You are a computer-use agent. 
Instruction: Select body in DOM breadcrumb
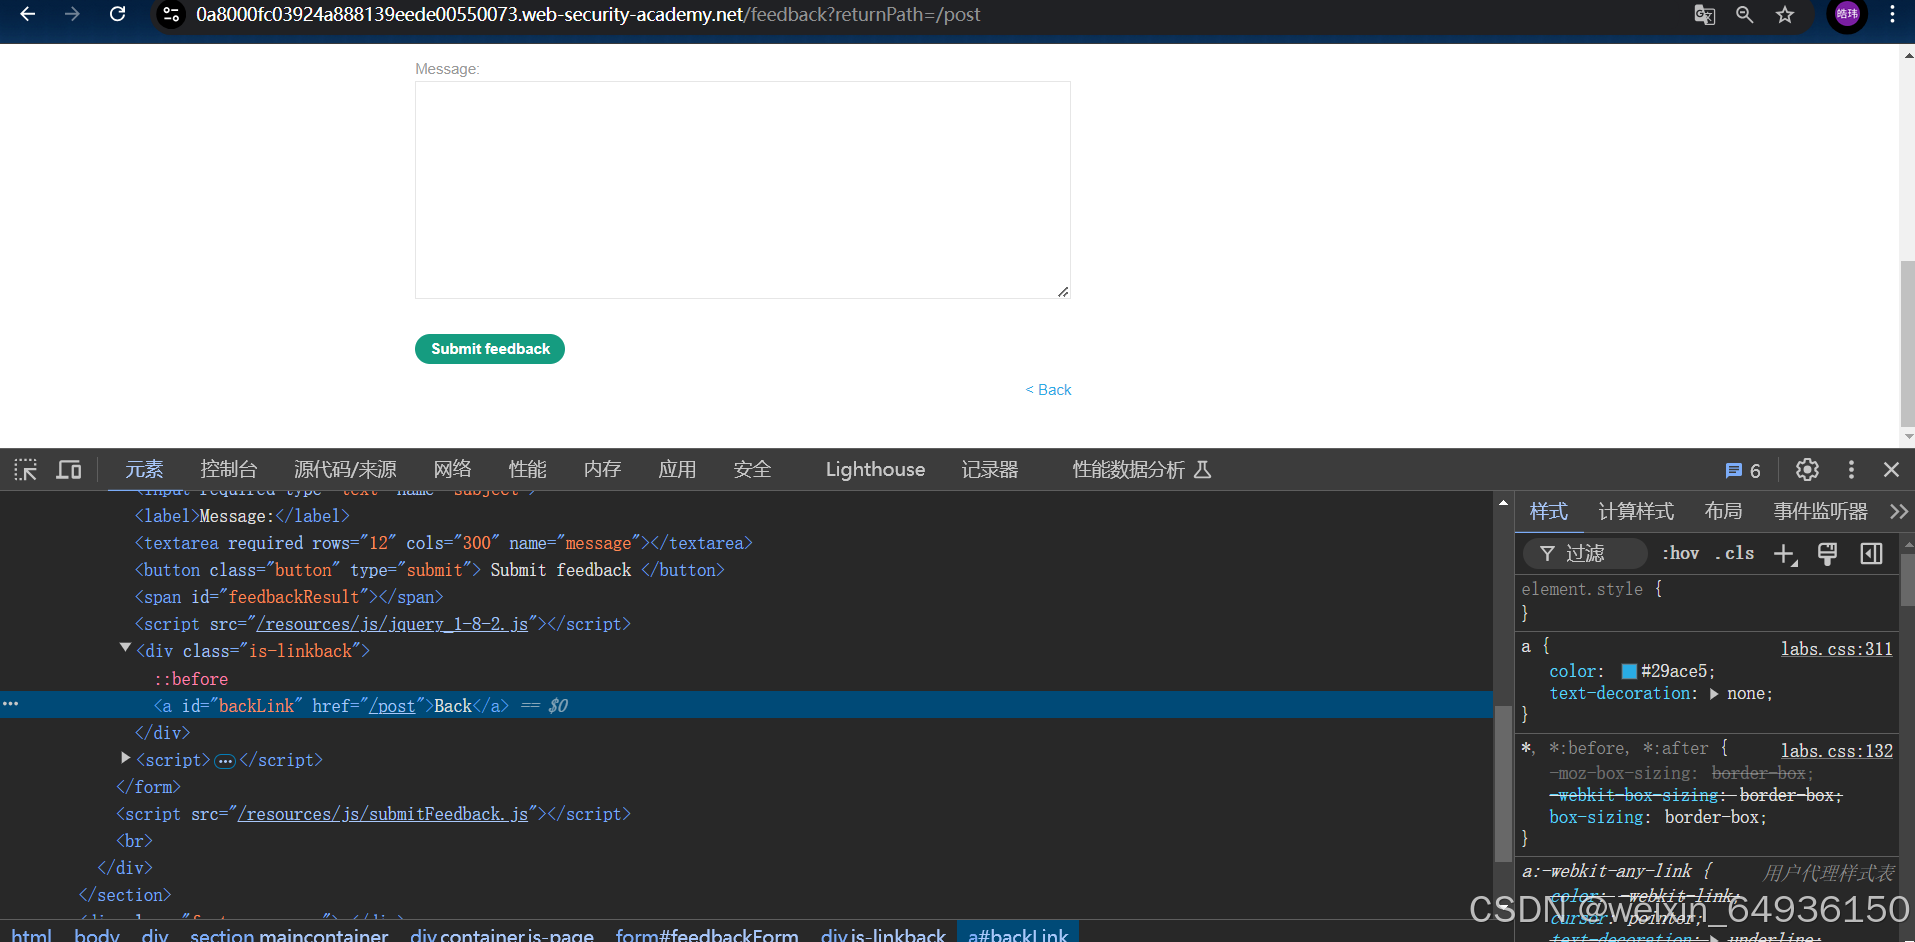(x=97, y=935)
